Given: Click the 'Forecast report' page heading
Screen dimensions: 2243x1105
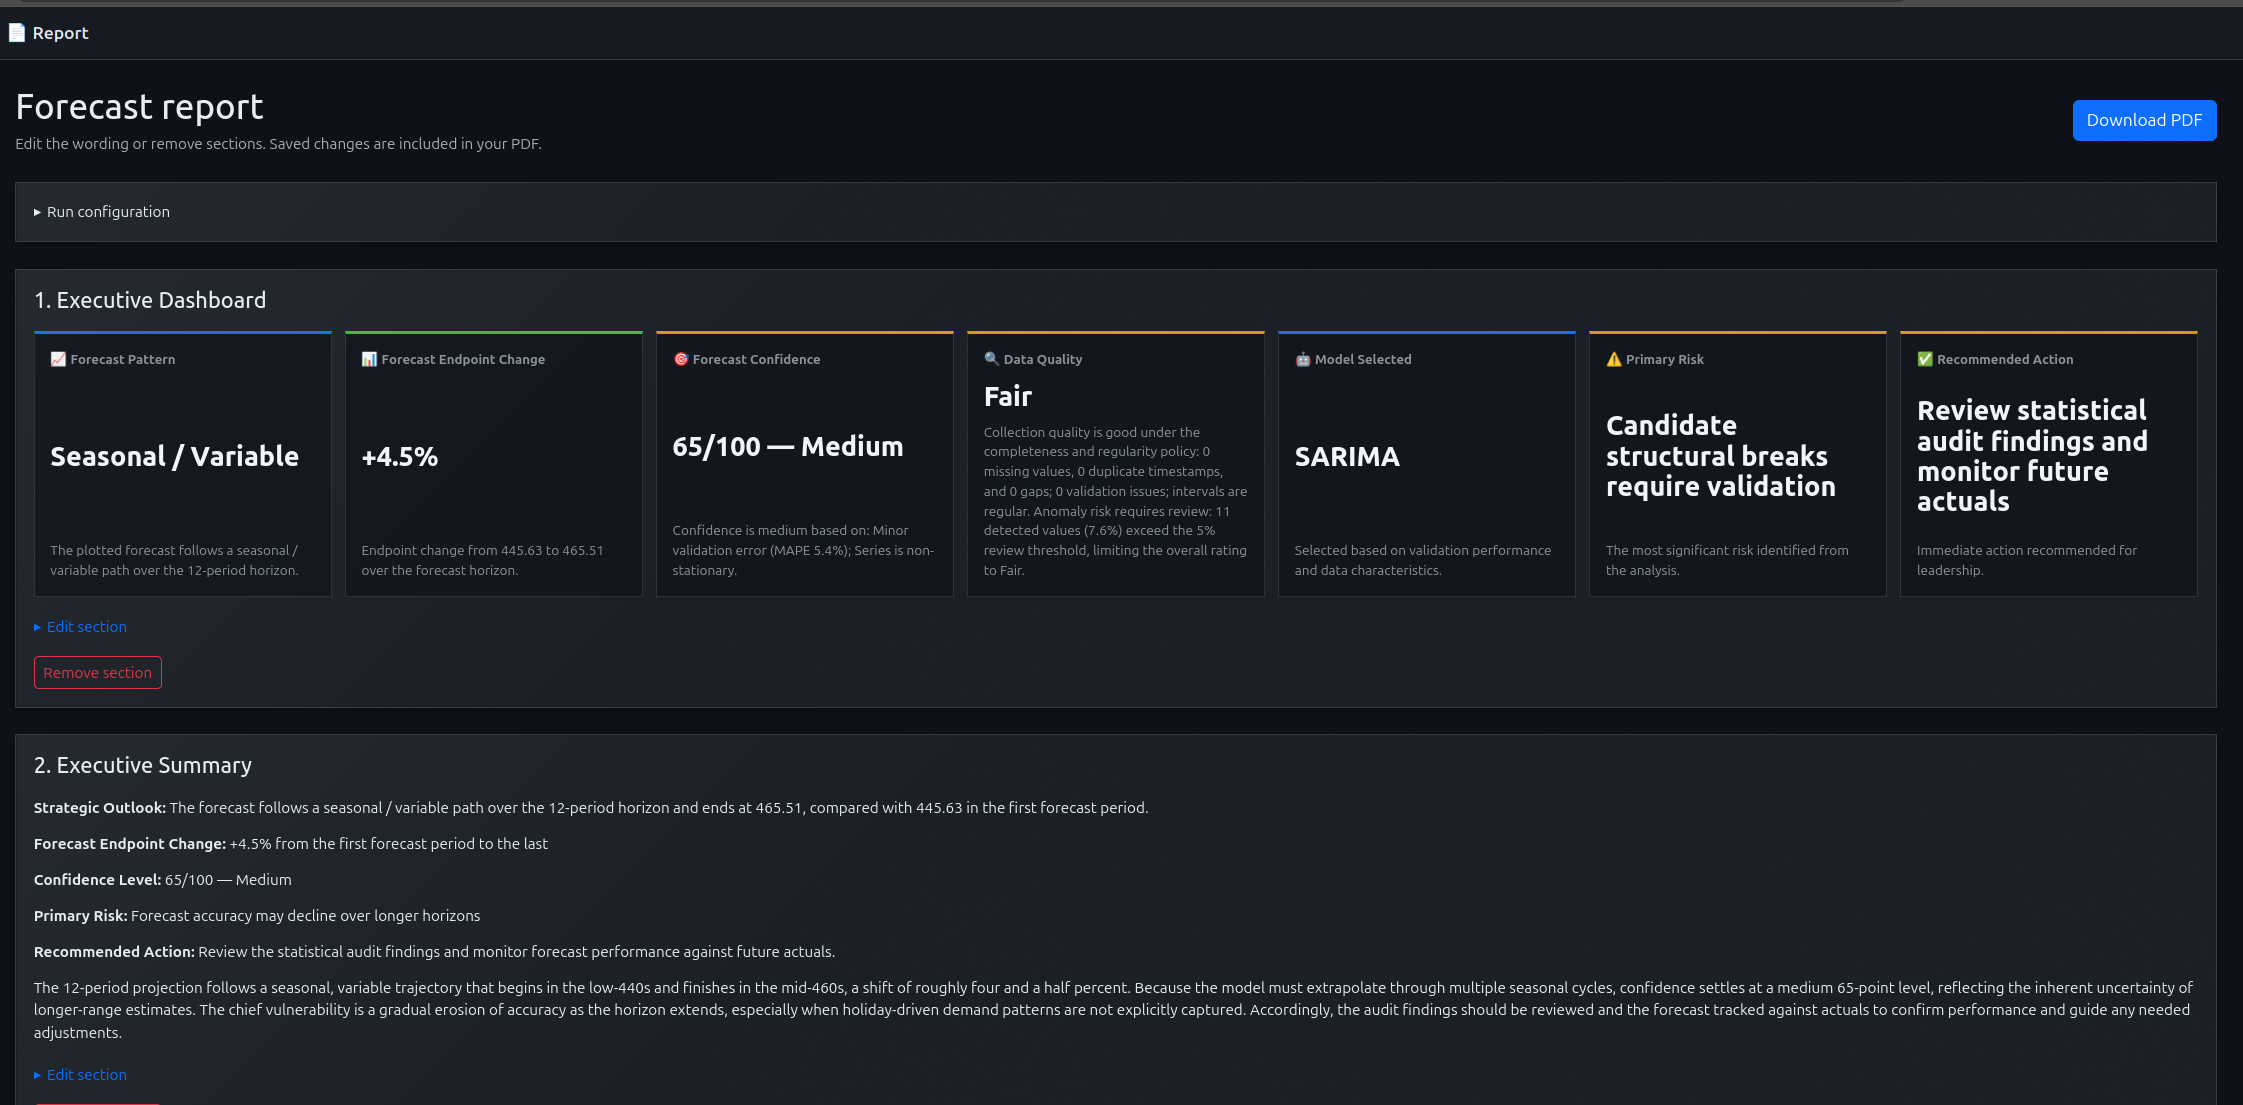Looking at the screenshot, I should (140, 107).
